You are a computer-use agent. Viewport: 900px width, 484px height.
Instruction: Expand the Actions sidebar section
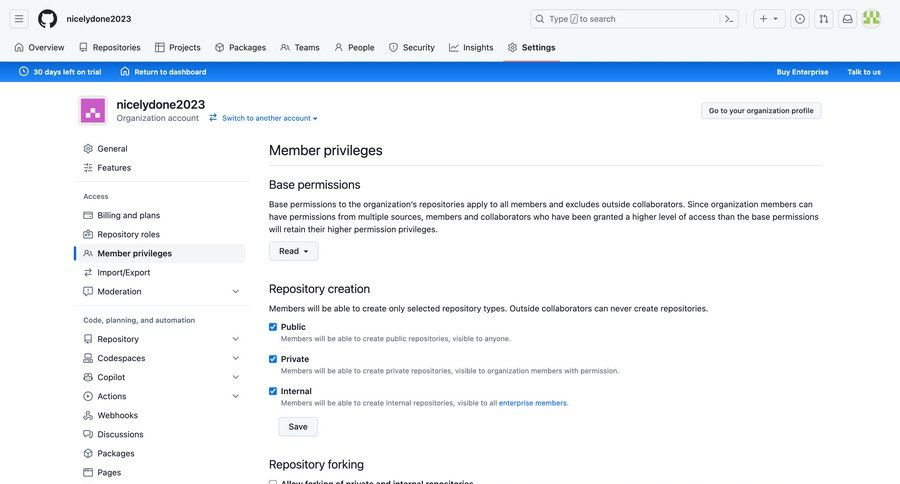[235, 396]
